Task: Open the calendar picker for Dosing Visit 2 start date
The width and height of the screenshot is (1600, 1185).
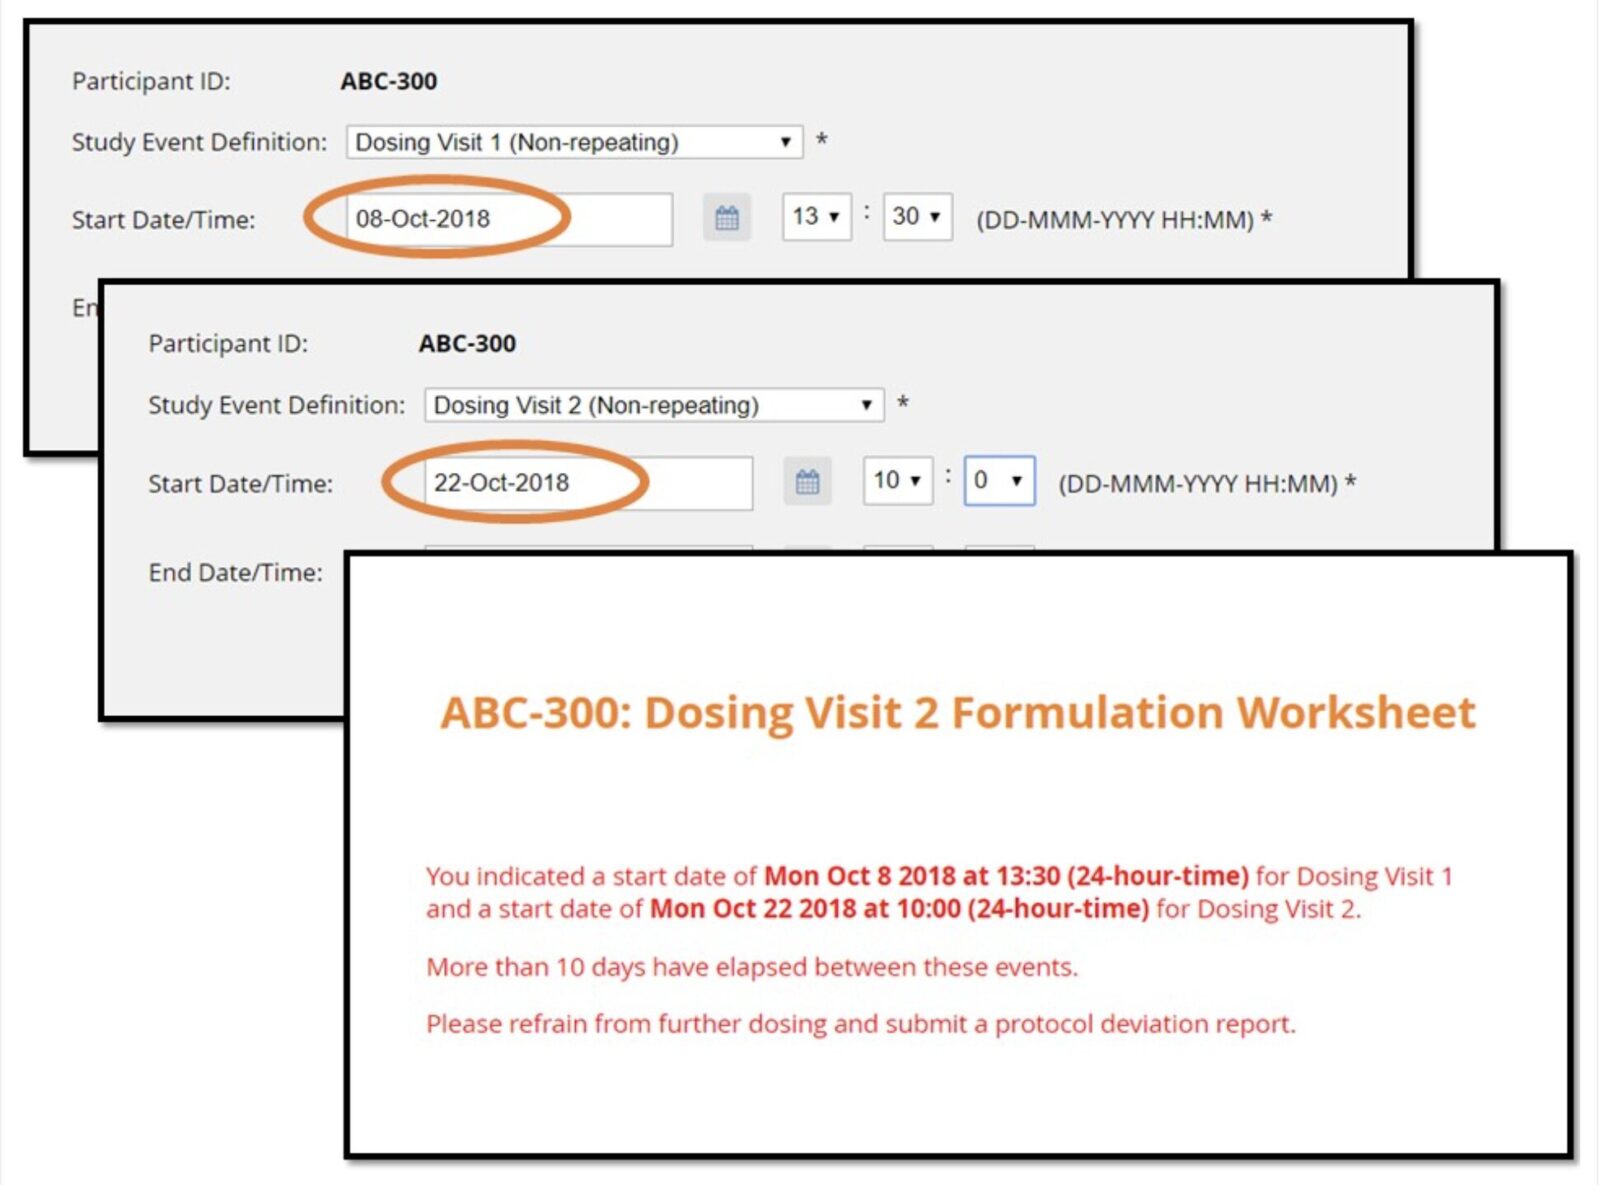Action: (x=808, y=482)
